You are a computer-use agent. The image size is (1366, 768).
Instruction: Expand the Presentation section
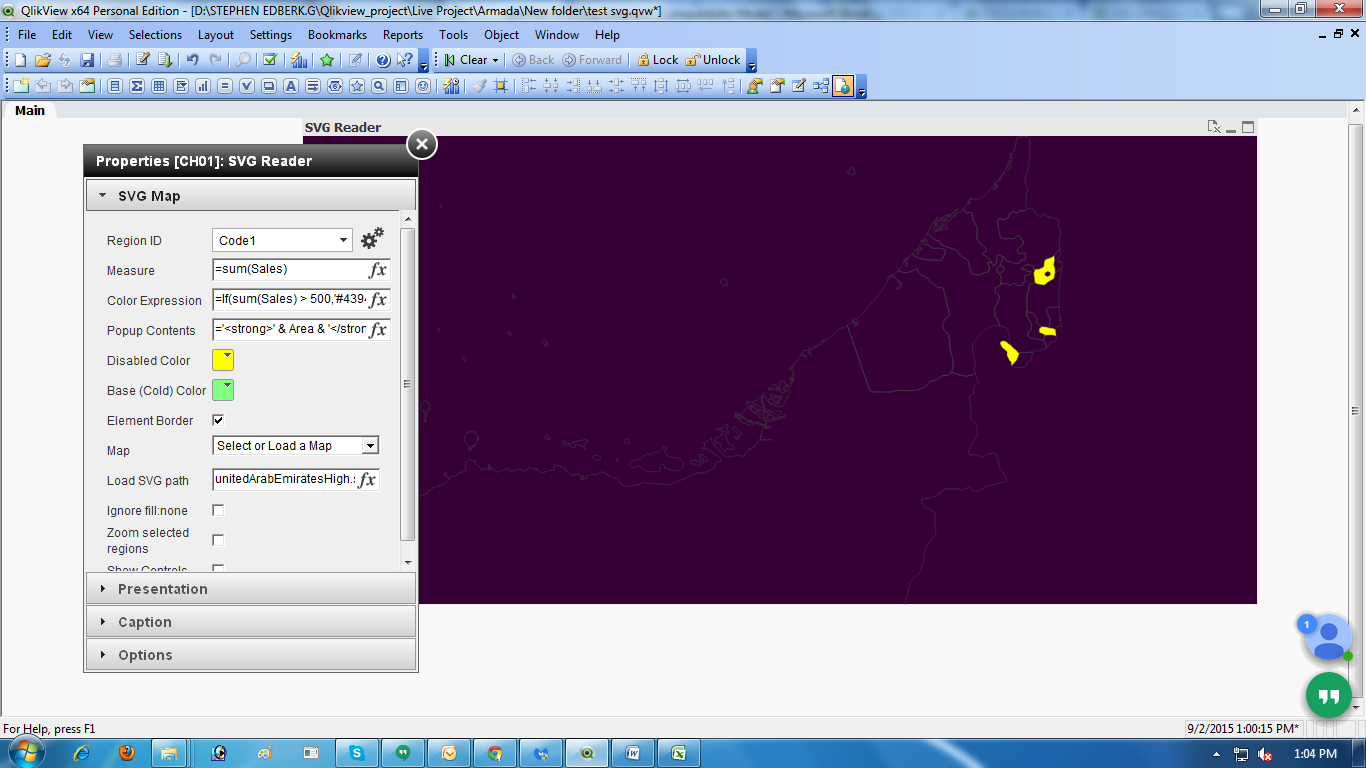[251, 589]
